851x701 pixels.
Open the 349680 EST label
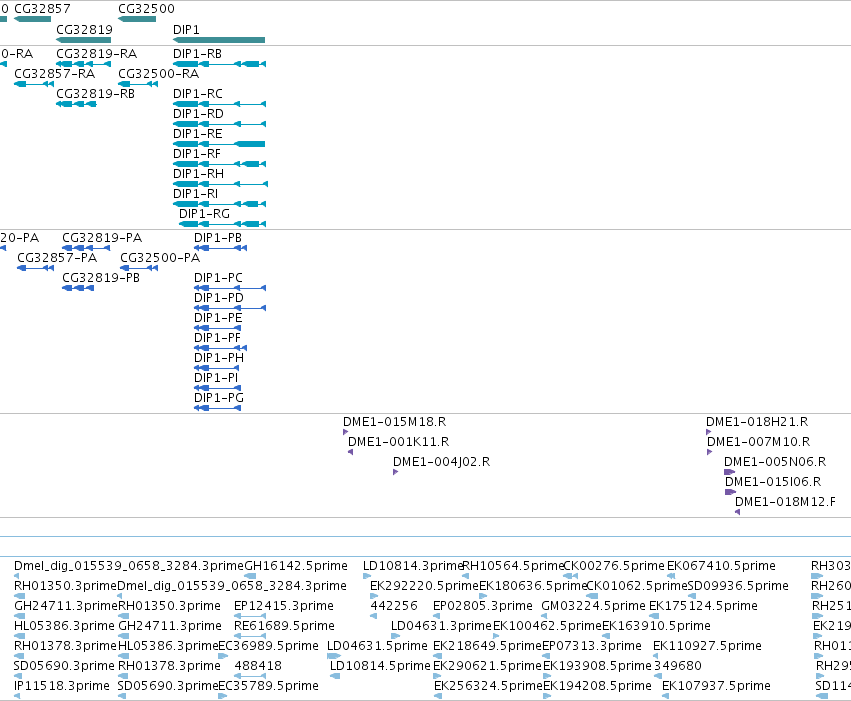pos(678,666)
